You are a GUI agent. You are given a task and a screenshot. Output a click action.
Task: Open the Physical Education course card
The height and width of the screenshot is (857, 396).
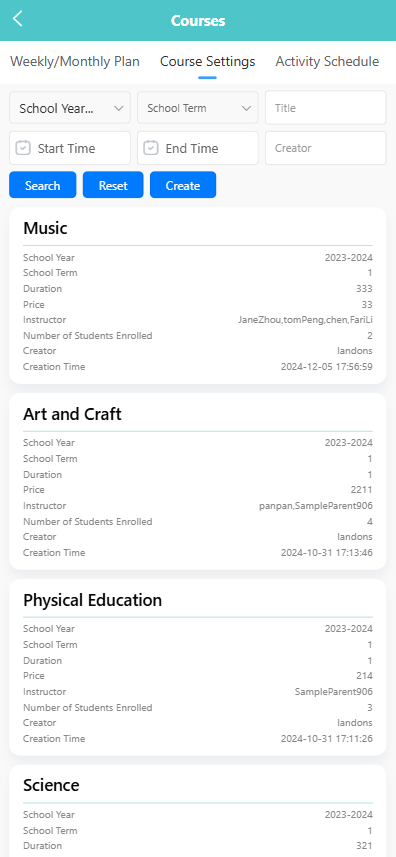(x=198, y=667)
